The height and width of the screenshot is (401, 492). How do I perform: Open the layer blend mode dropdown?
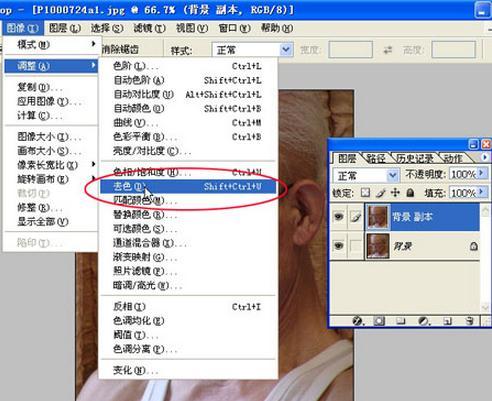[366, 175]
